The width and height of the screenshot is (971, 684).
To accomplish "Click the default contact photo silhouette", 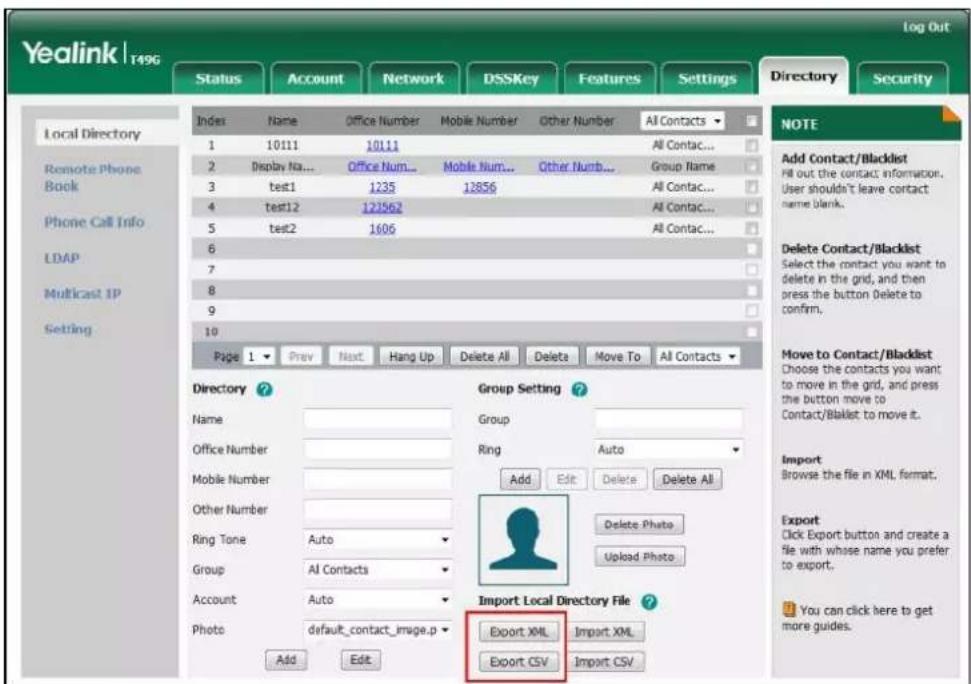I will tap(523, 540).
